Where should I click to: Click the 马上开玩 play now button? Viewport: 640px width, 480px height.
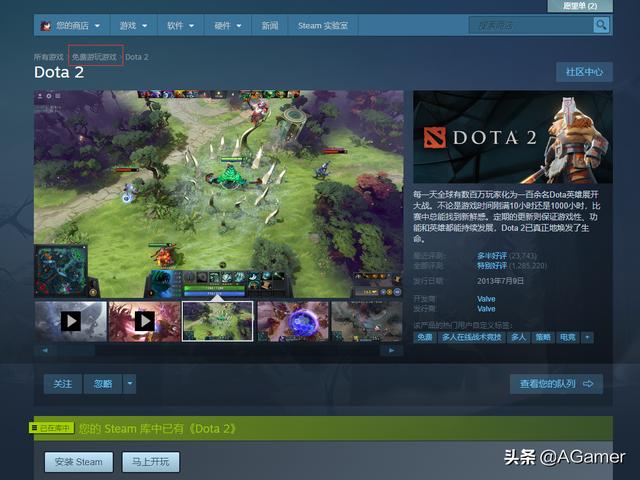(x=151, y=462)
